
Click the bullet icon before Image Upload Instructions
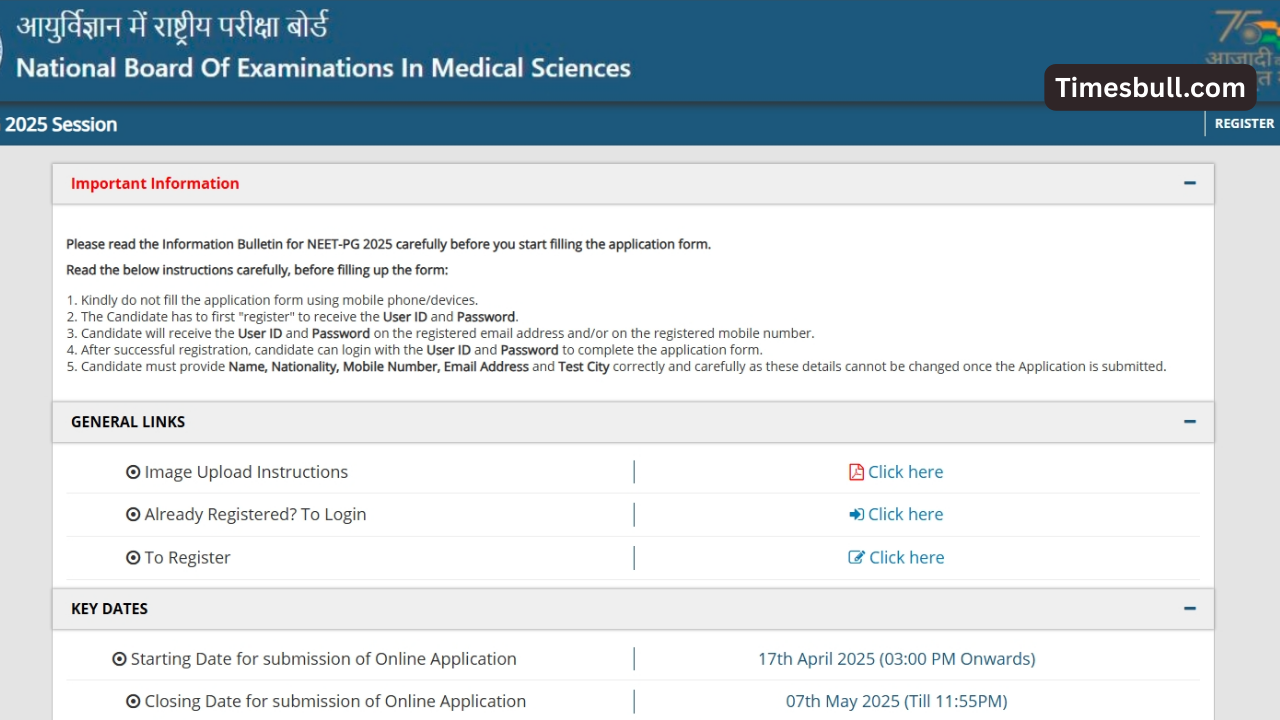tap(133, 472)
